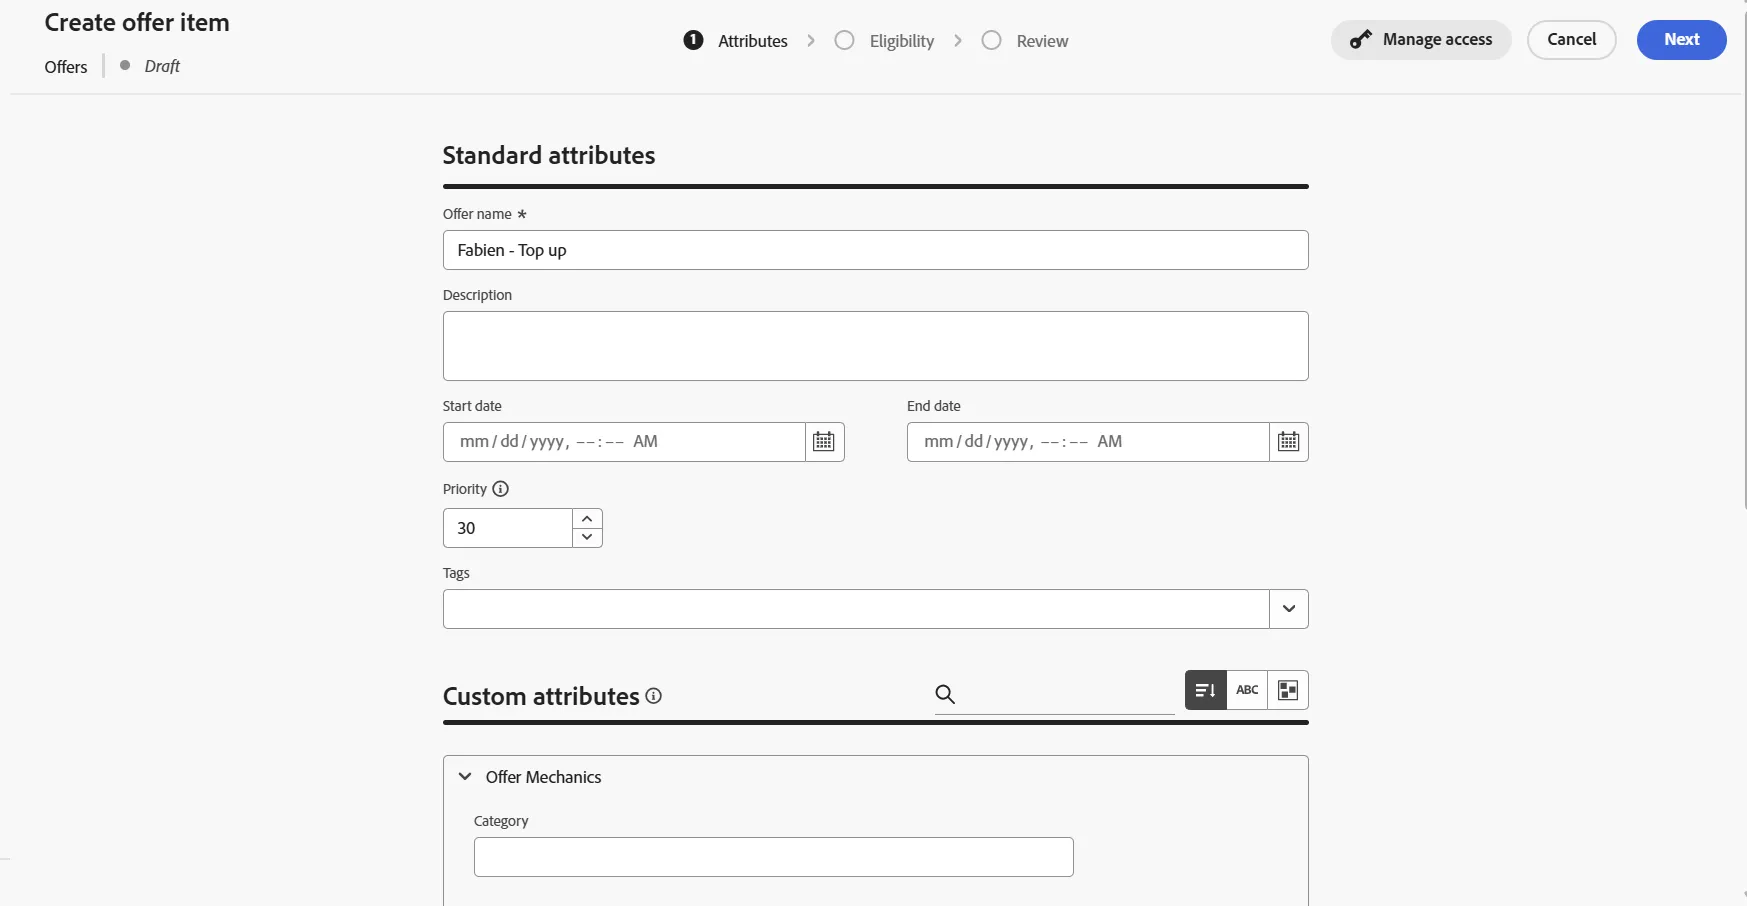Image resolution: width=1747 pixels, height=906 pixels.
Task: Click the Cancel button
Action: (1572, 40)
